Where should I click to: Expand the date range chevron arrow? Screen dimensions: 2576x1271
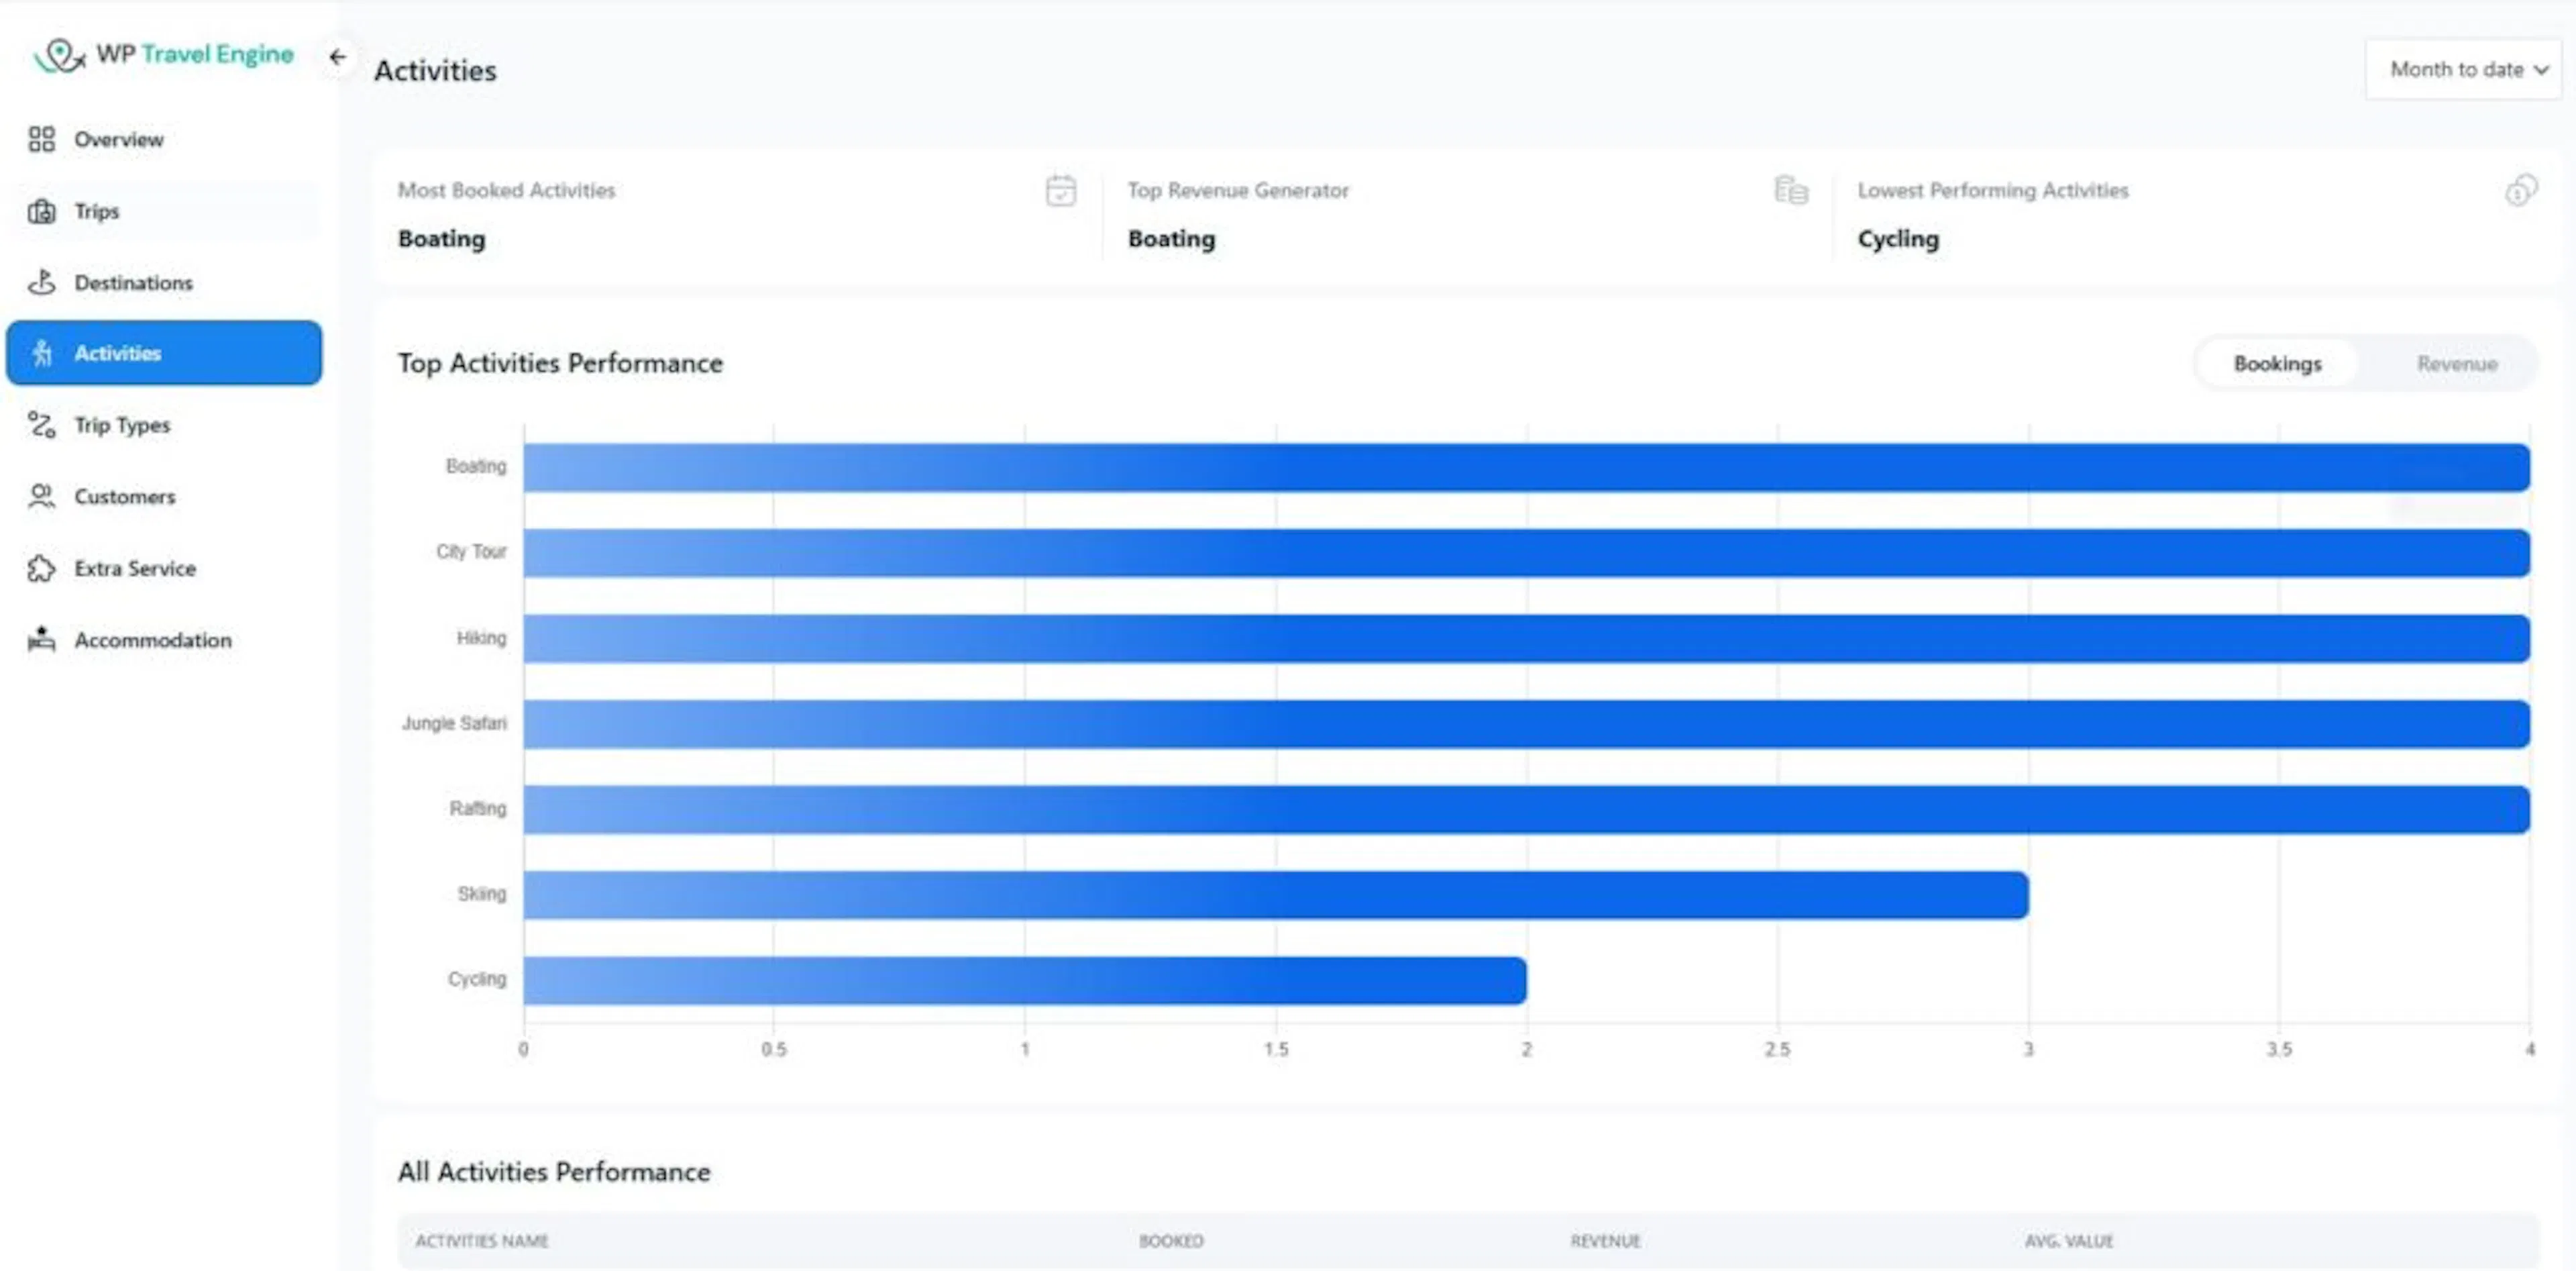pyautogui.click(x=2541, y=70)
